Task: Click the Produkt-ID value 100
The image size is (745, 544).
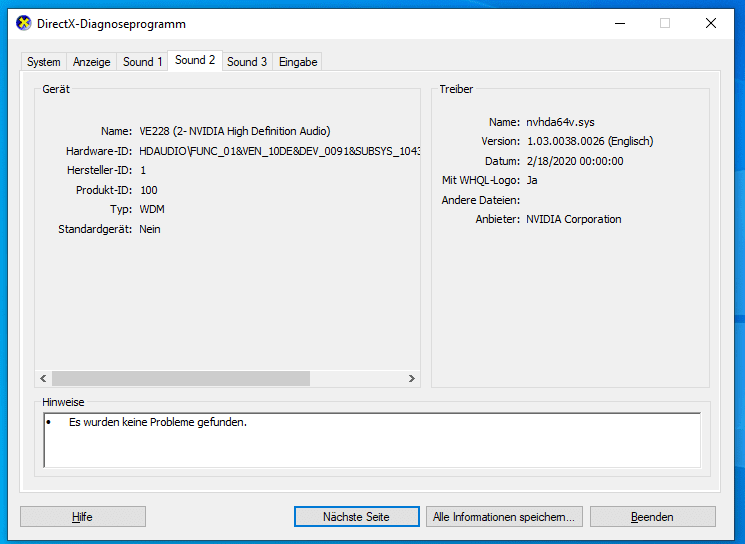Action: click(x=149, y=190)
